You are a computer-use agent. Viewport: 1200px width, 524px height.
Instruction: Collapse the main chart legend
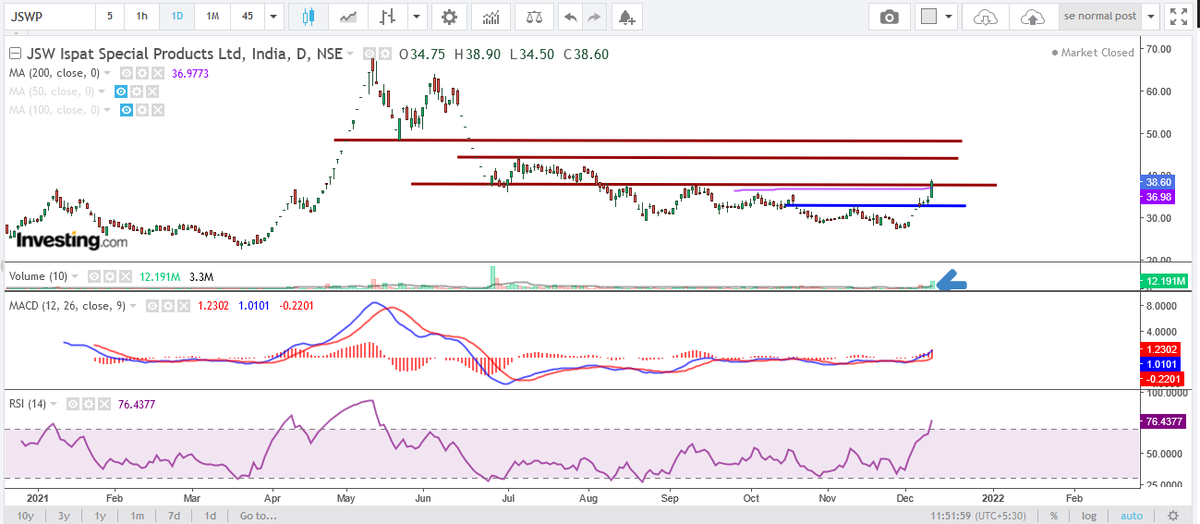coord(14,54)
